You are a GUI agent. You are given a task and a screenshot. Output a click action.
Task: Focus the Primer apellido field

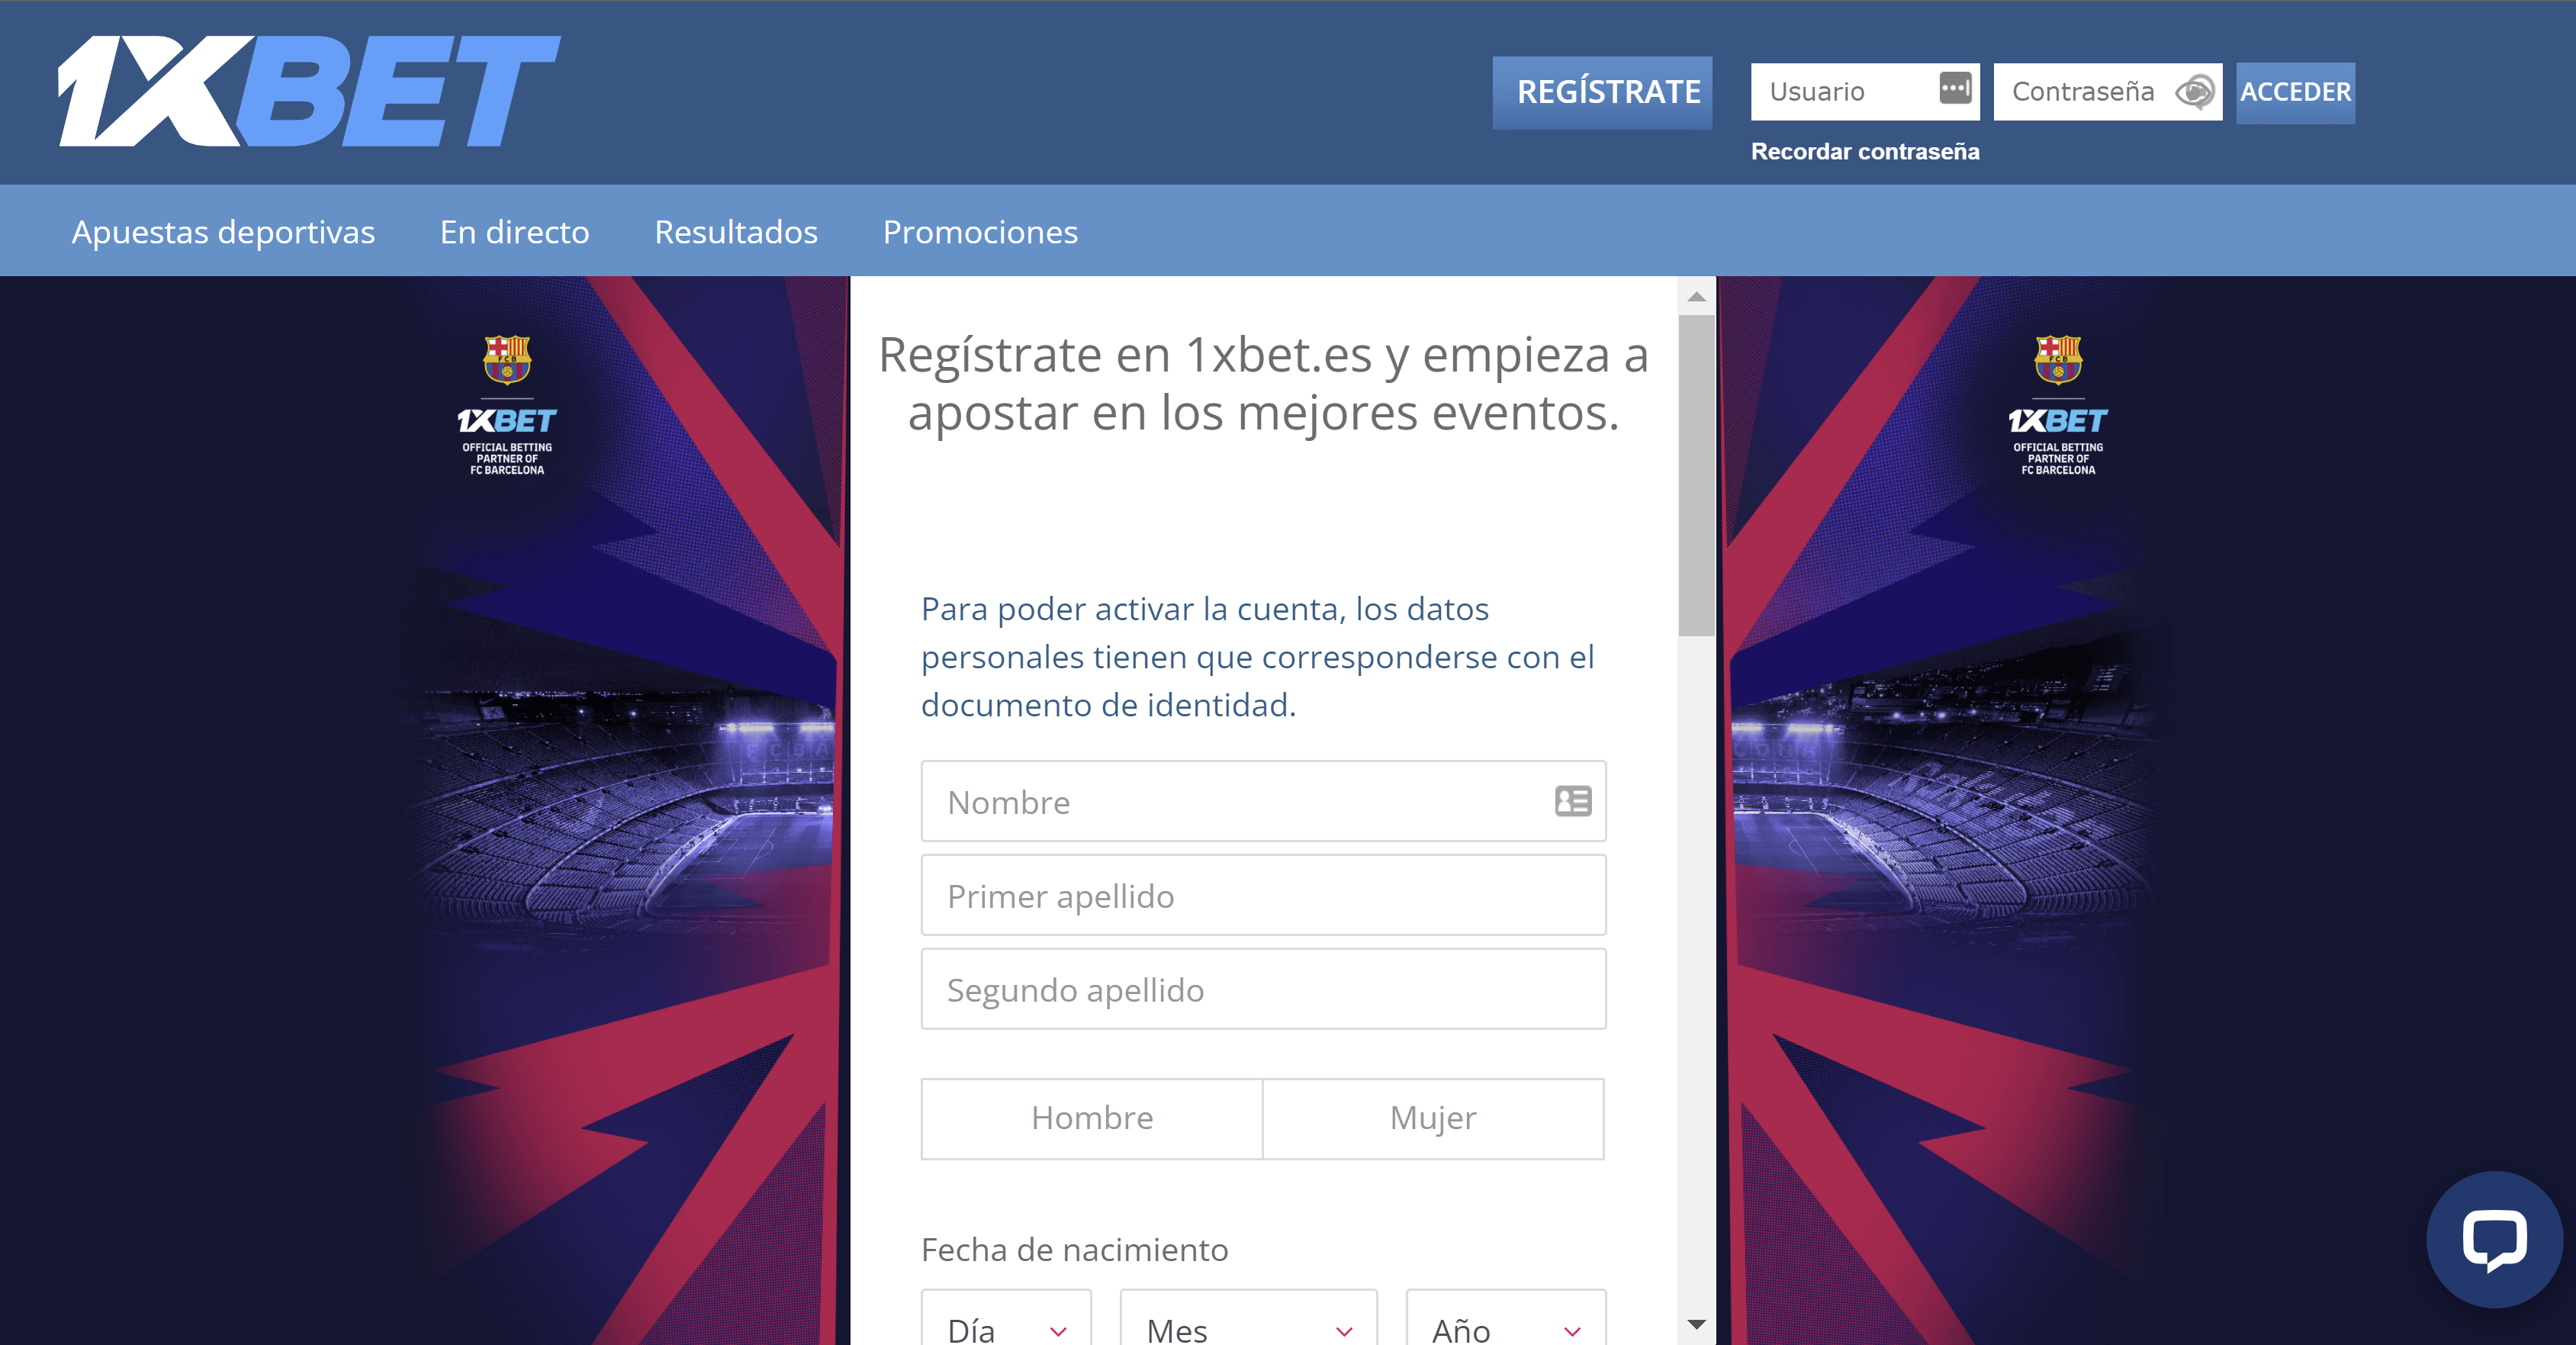coord(1263,895)
